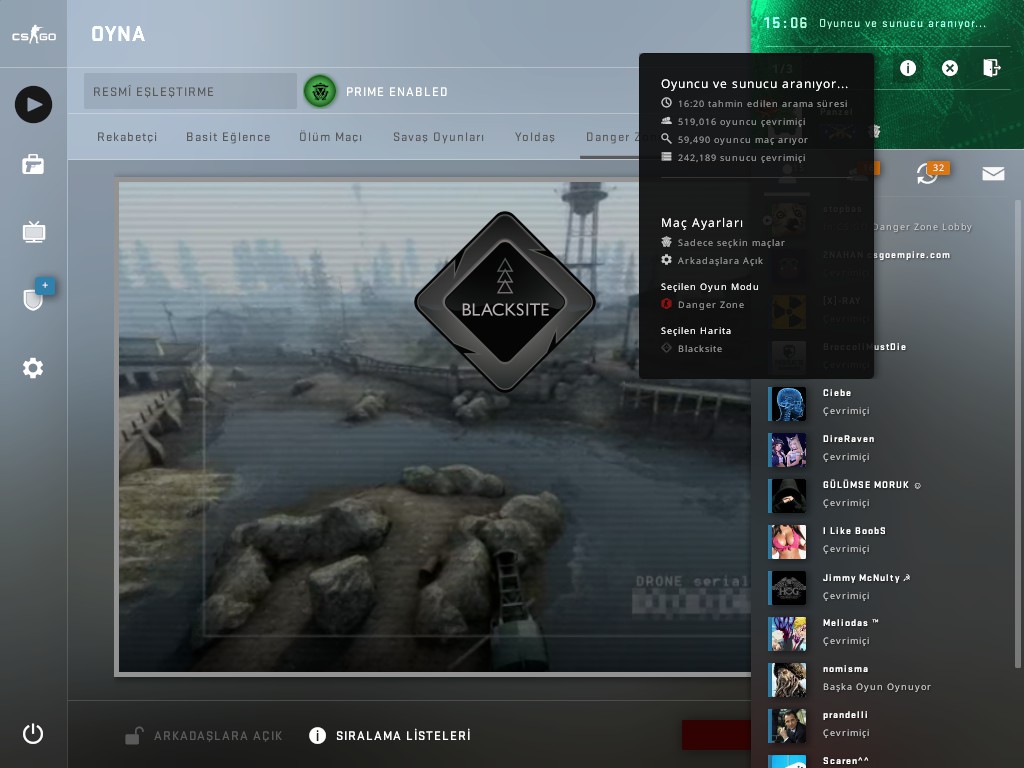Viewport: 1024px width, 768px height.
Task: Click the friends list scrollbar
Action: 1017,434
